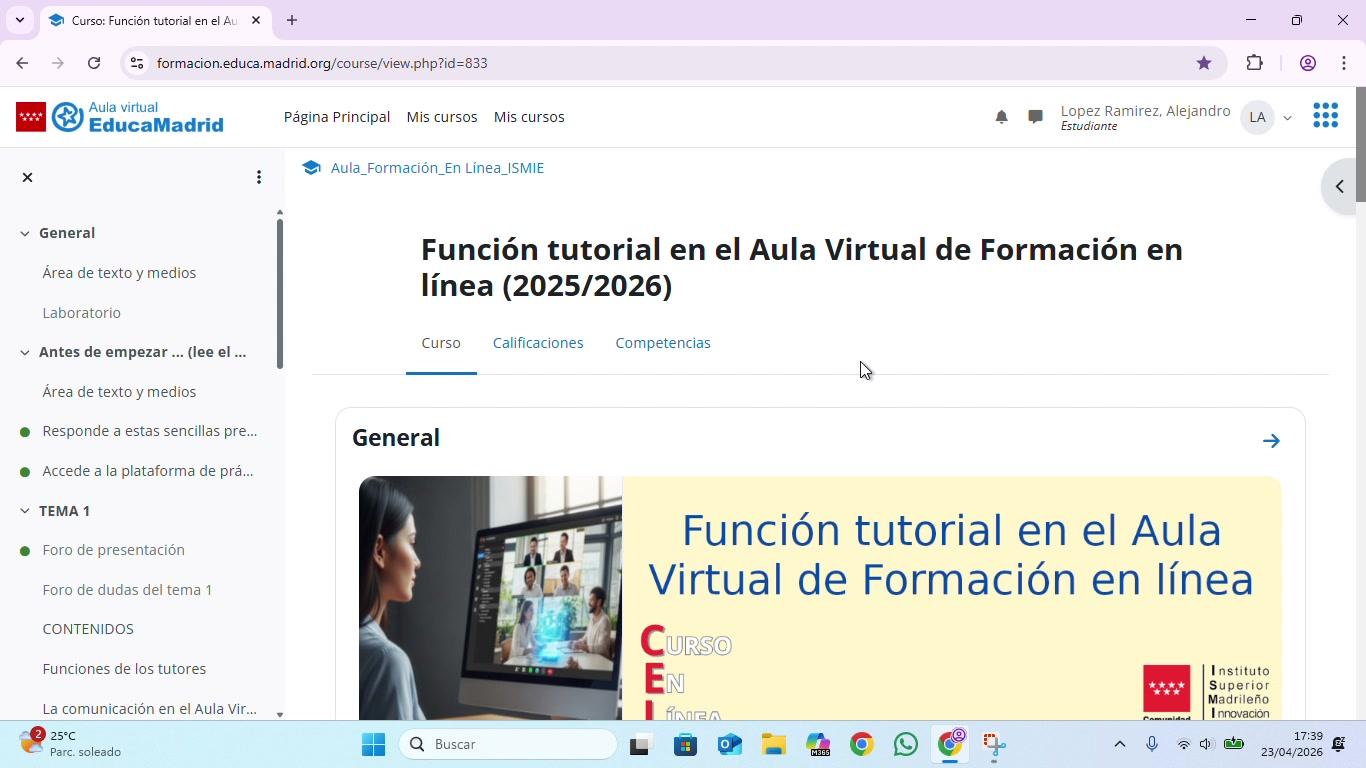The width and height of the screenshot is (1366, 768).
Task: Launch WhatsApp from the taskbar
Action: [x=906, y=744]
